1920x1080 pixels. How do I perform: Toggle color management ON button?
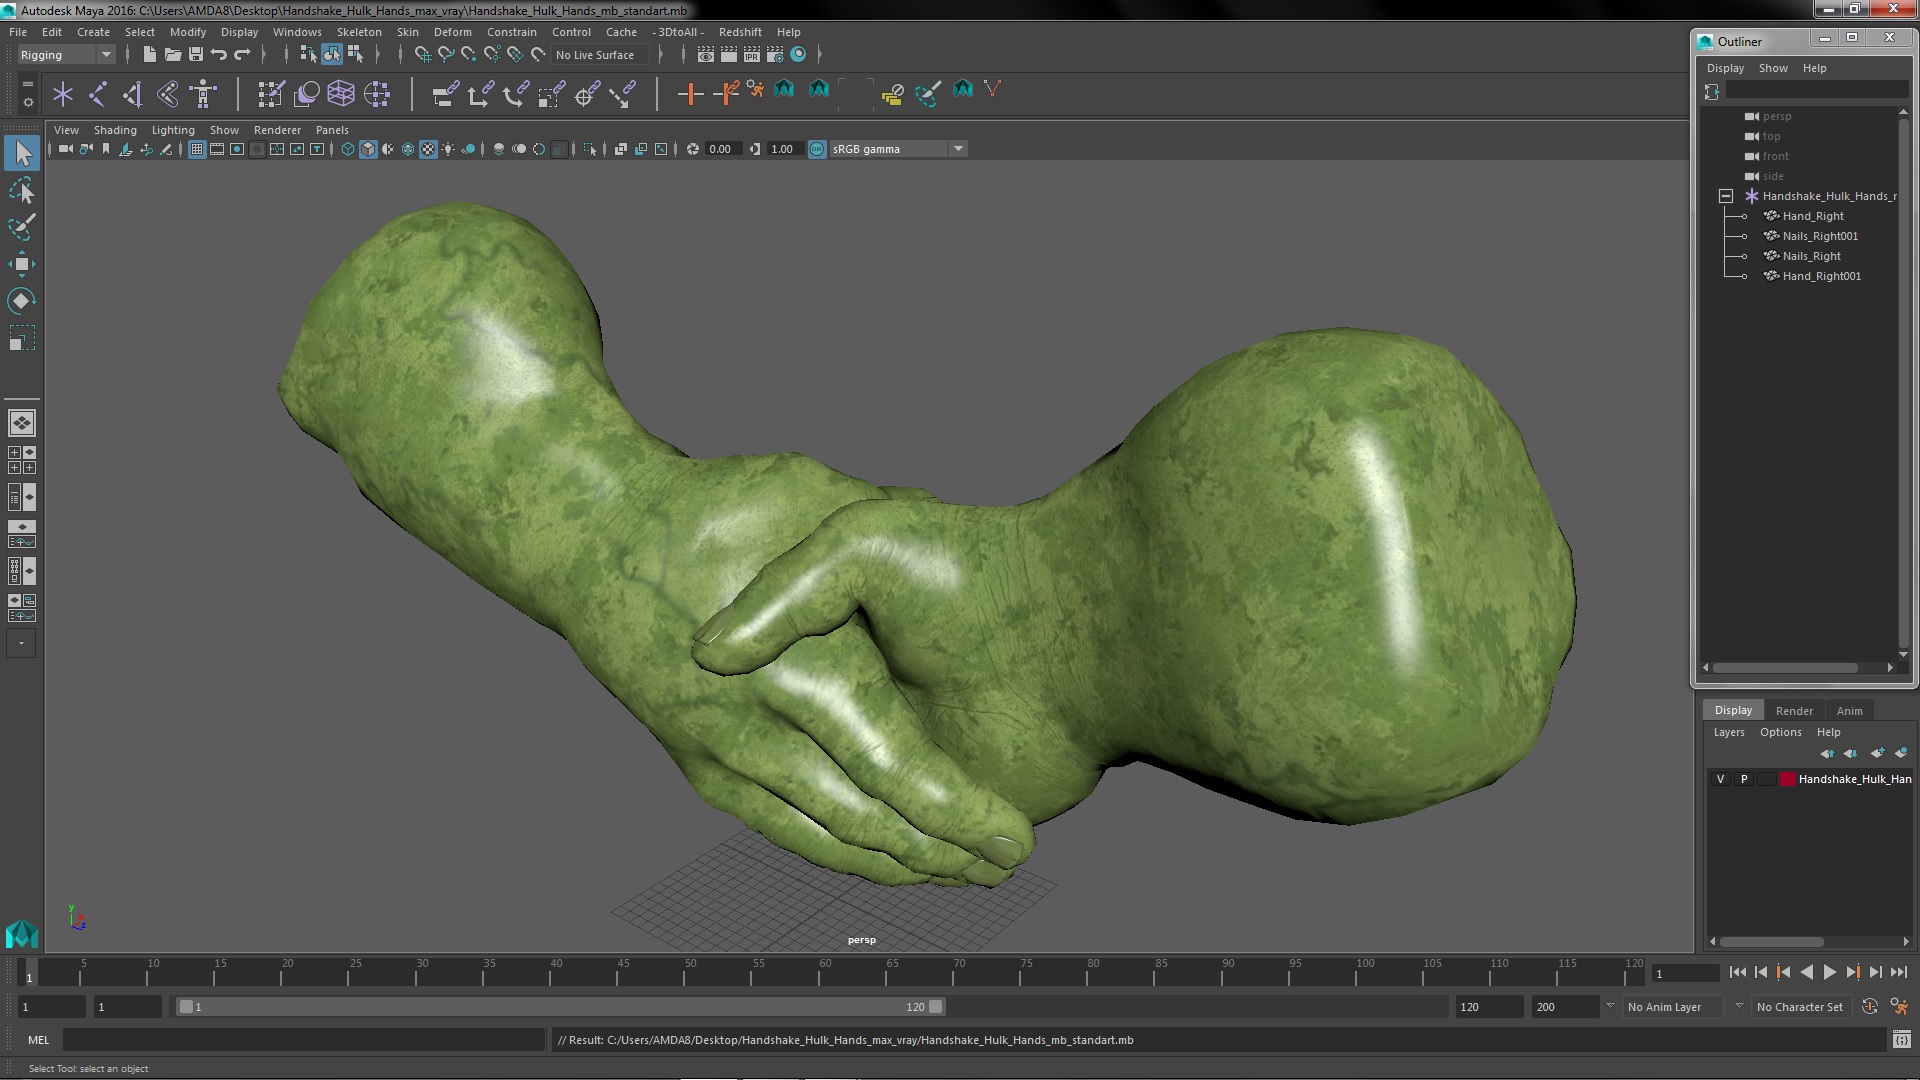click(817, 149)
